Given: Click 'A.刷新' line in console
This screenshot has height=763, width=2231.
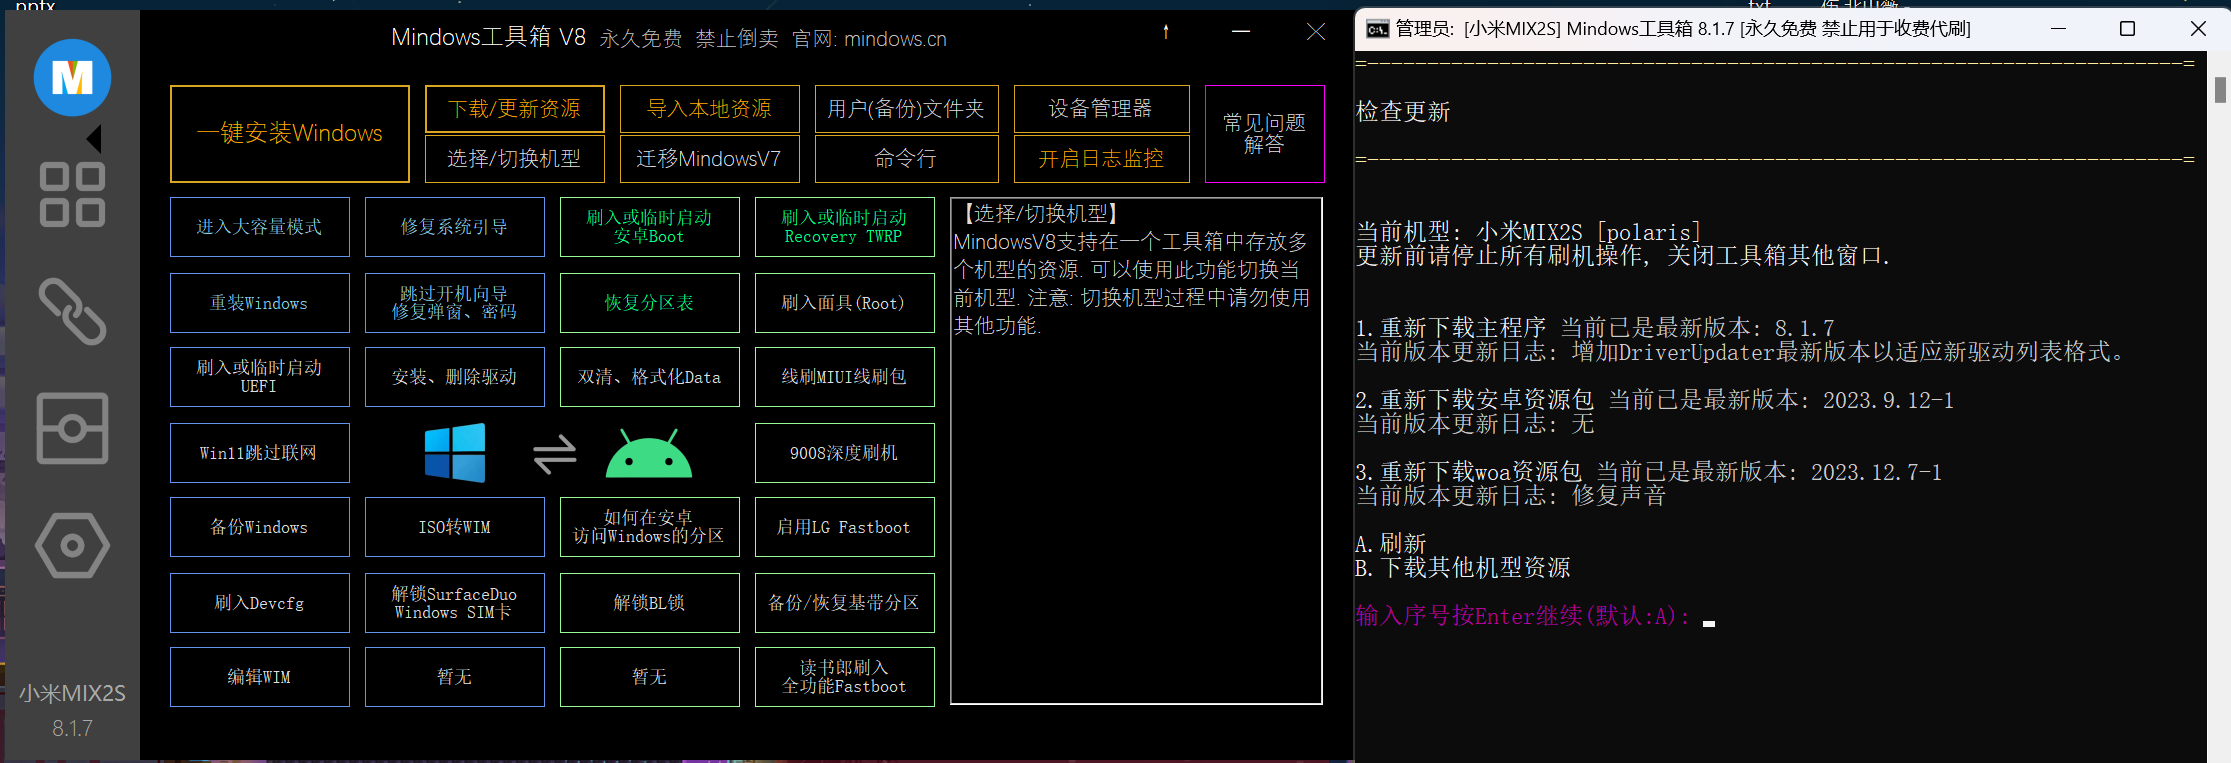Looking at the screenshot, I should coord(1390,544).
